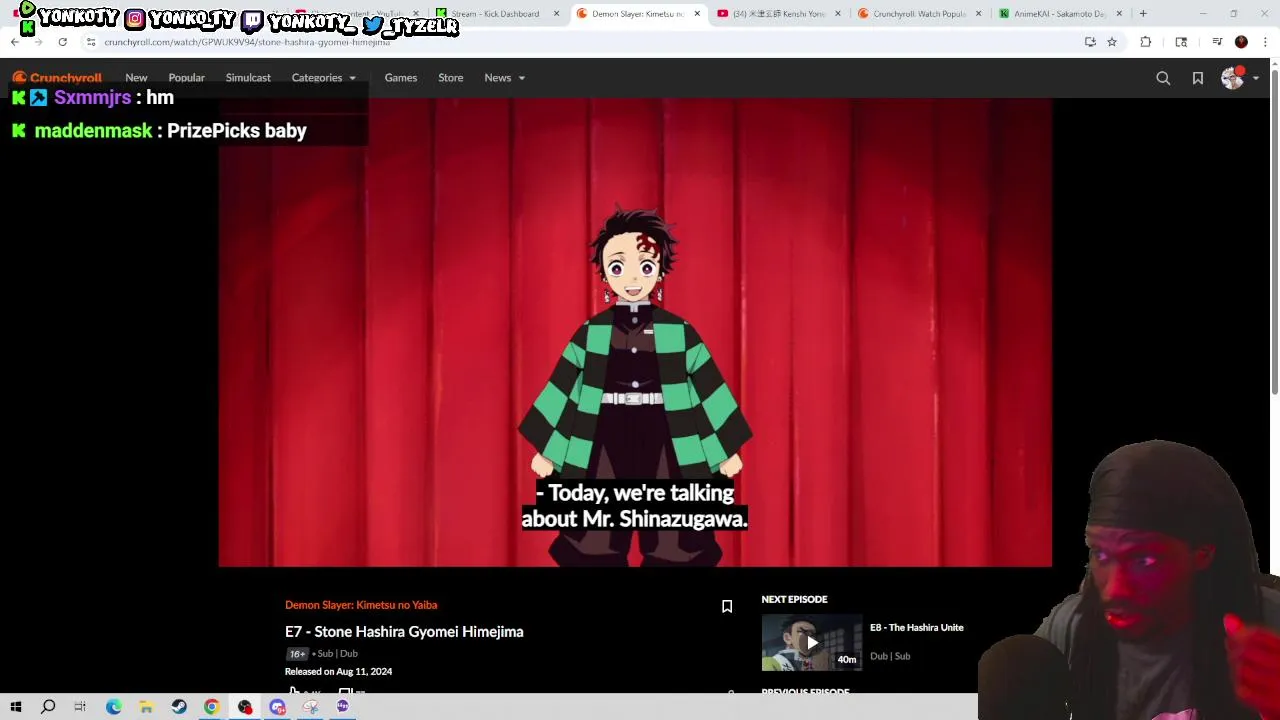Close the Stream - Kick Dashboard tab

click(x=556, y=14)
